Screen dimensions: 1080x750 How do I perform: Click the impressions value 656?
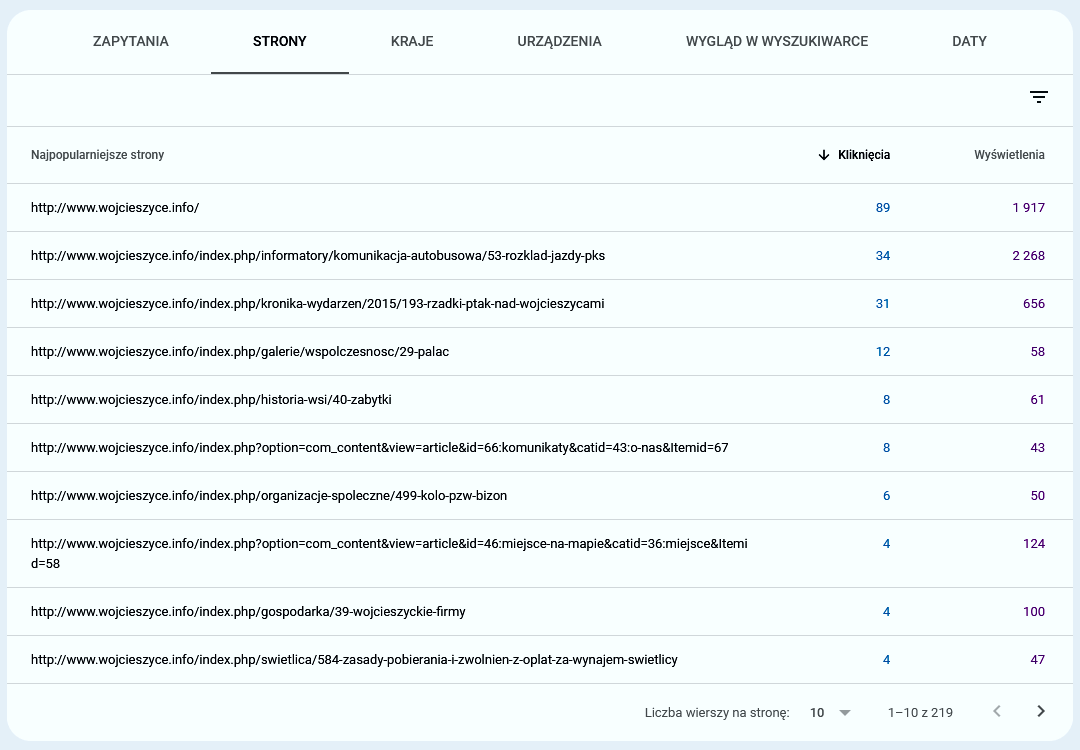1034,304
